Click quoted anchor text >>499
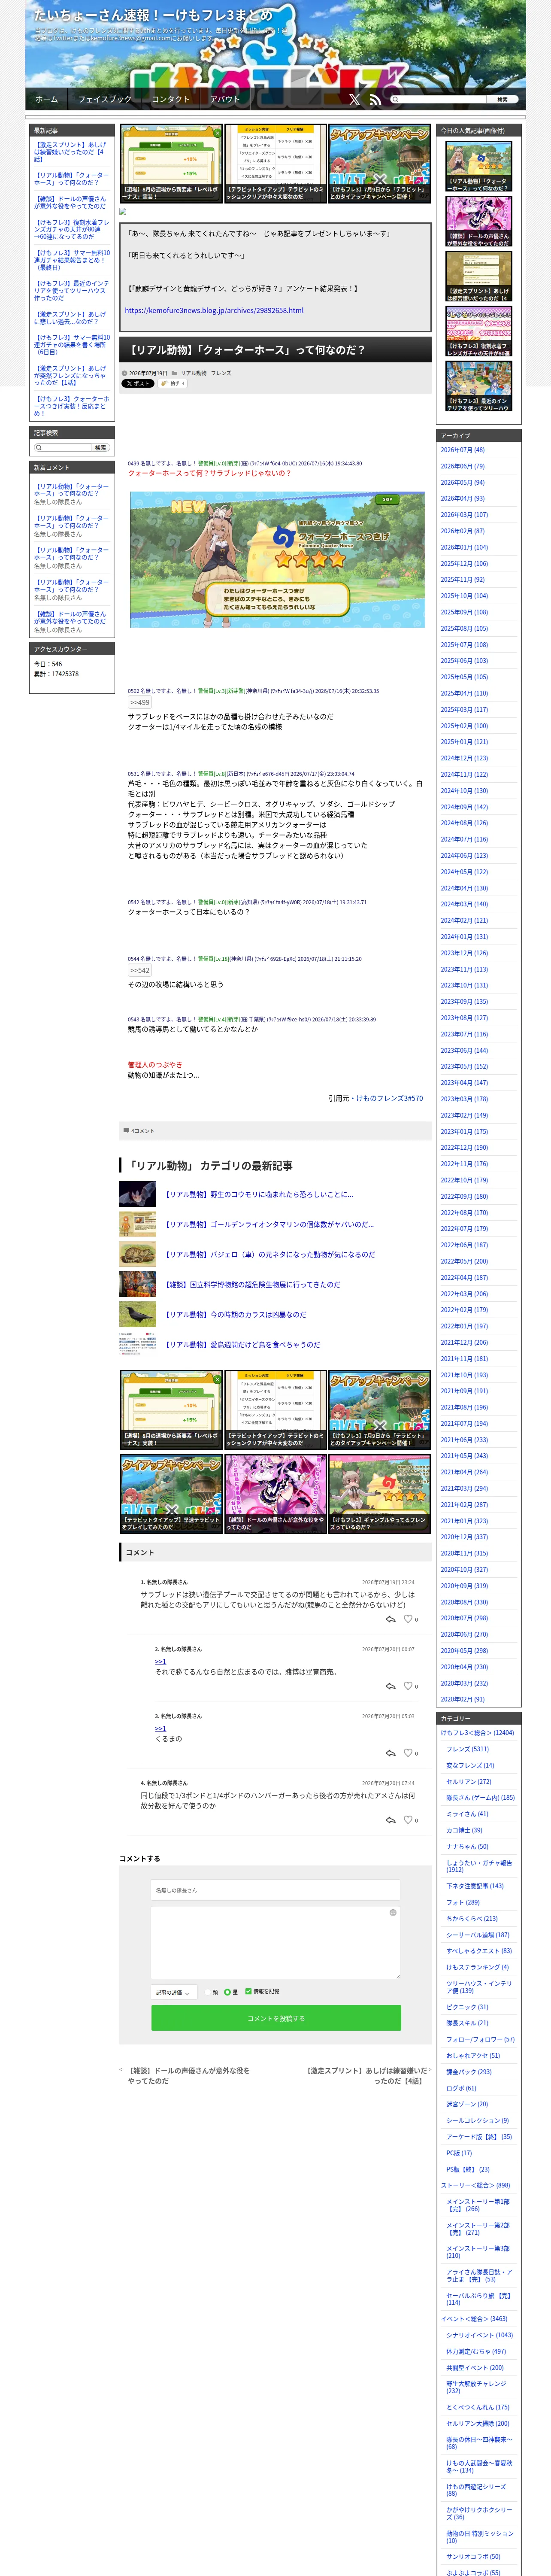551x2576 pixels. (x=139, y=703)
